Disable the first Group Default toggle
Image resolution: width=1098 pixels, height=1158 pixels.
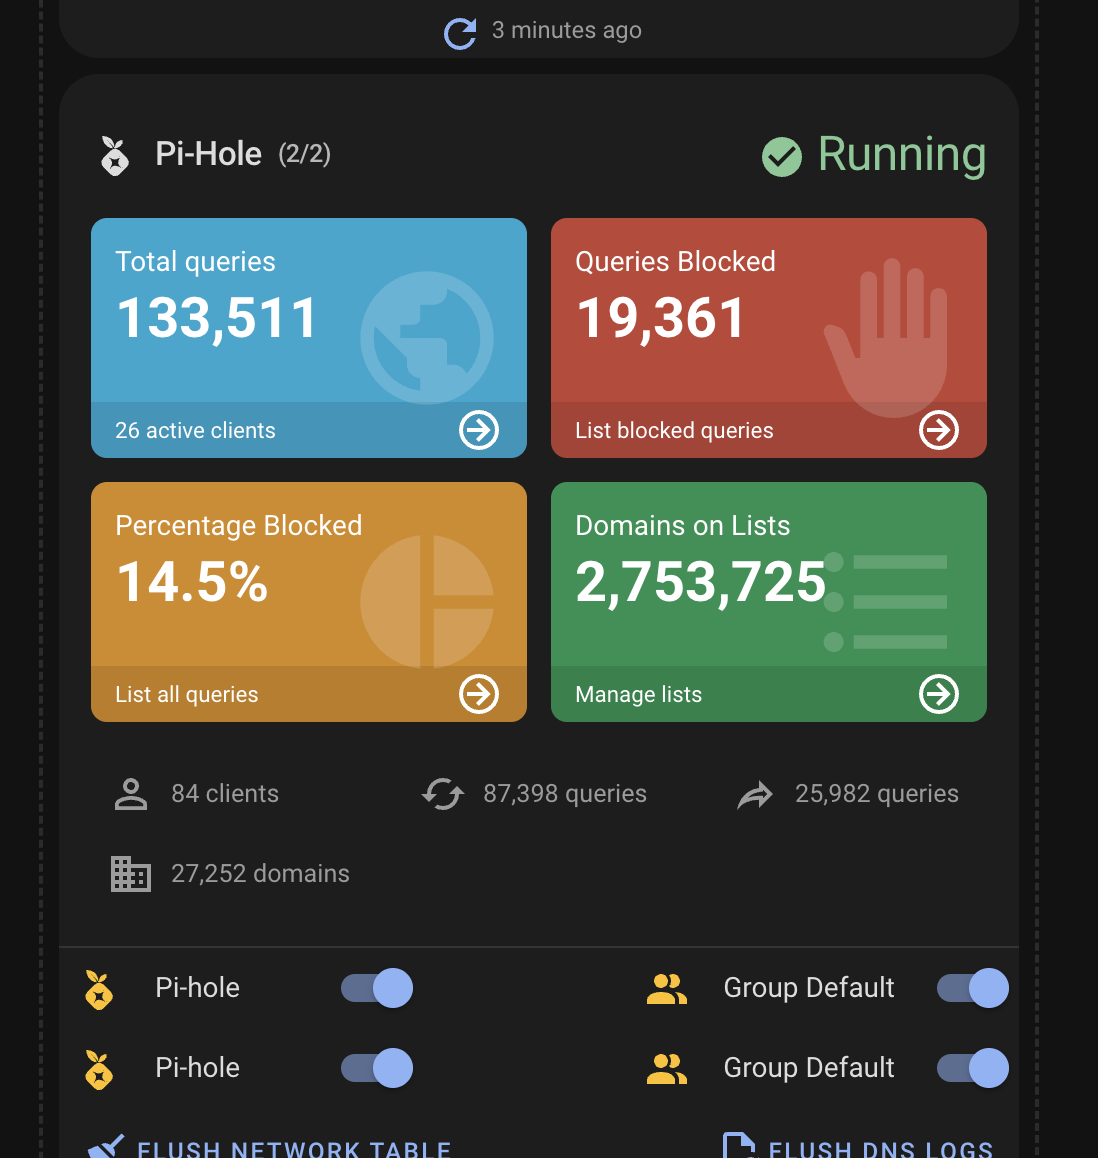tap(972, 988)
